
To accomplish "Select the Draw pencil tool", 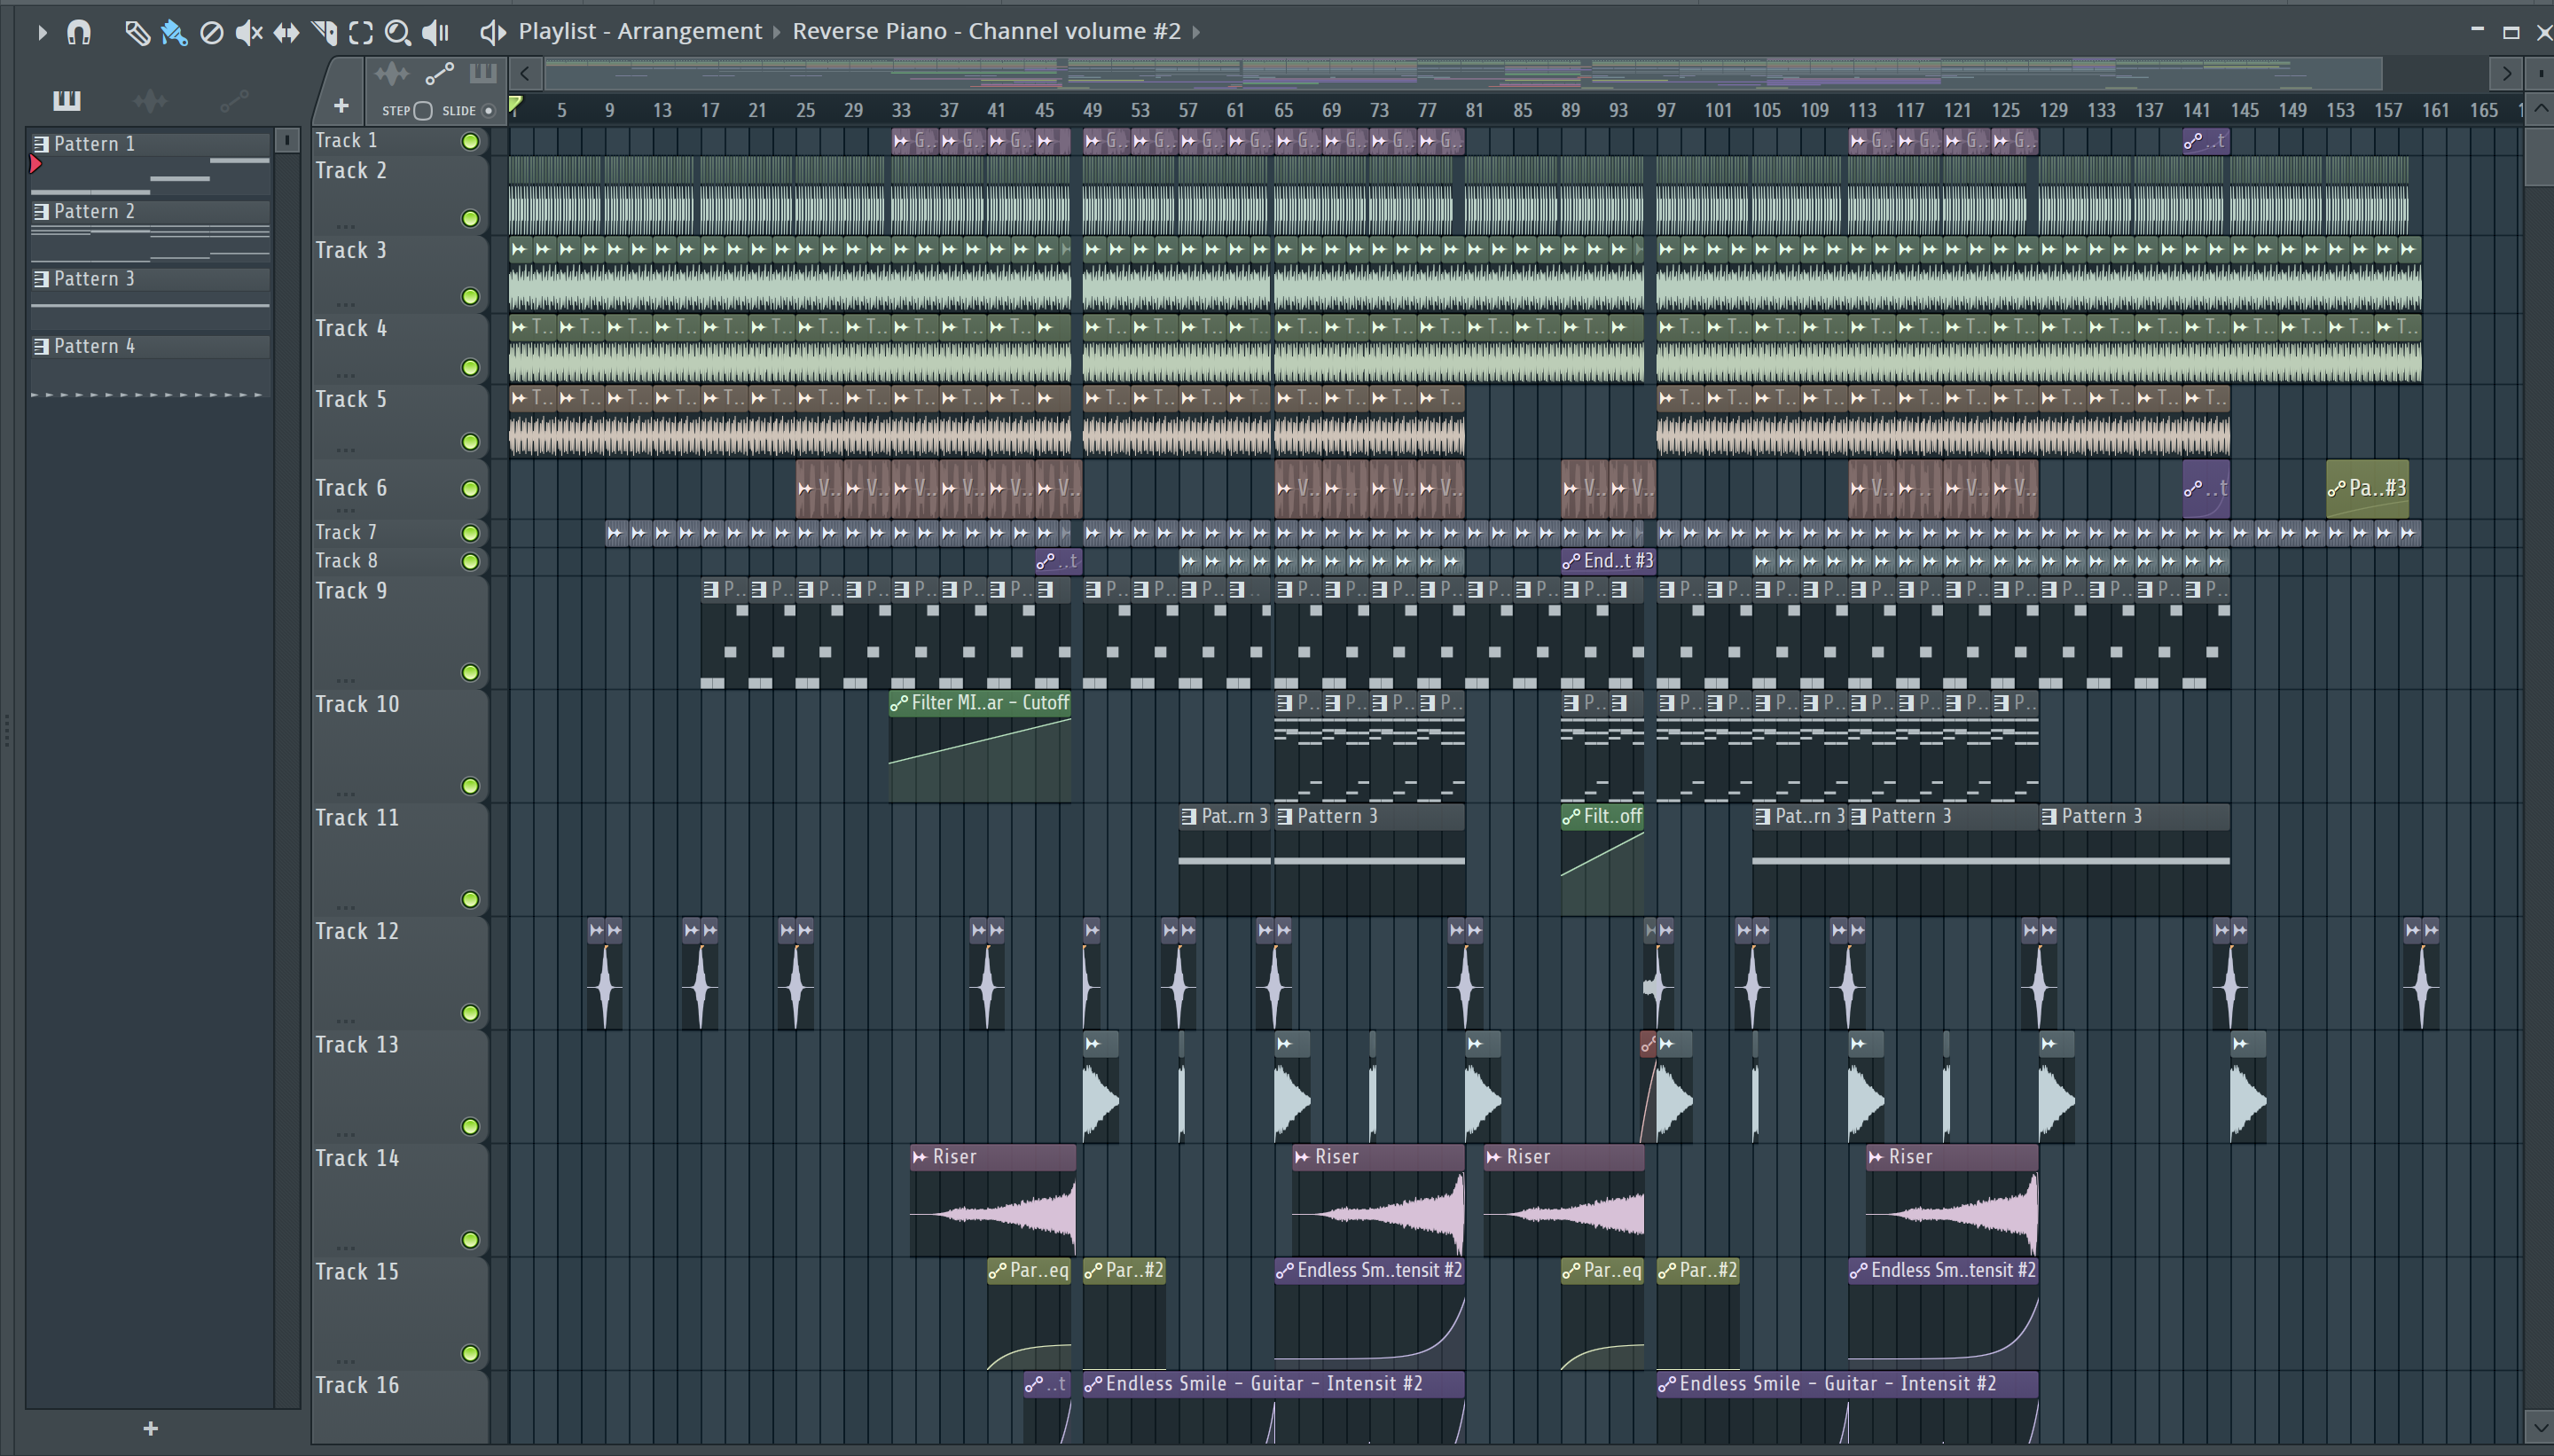I will 137,32.
